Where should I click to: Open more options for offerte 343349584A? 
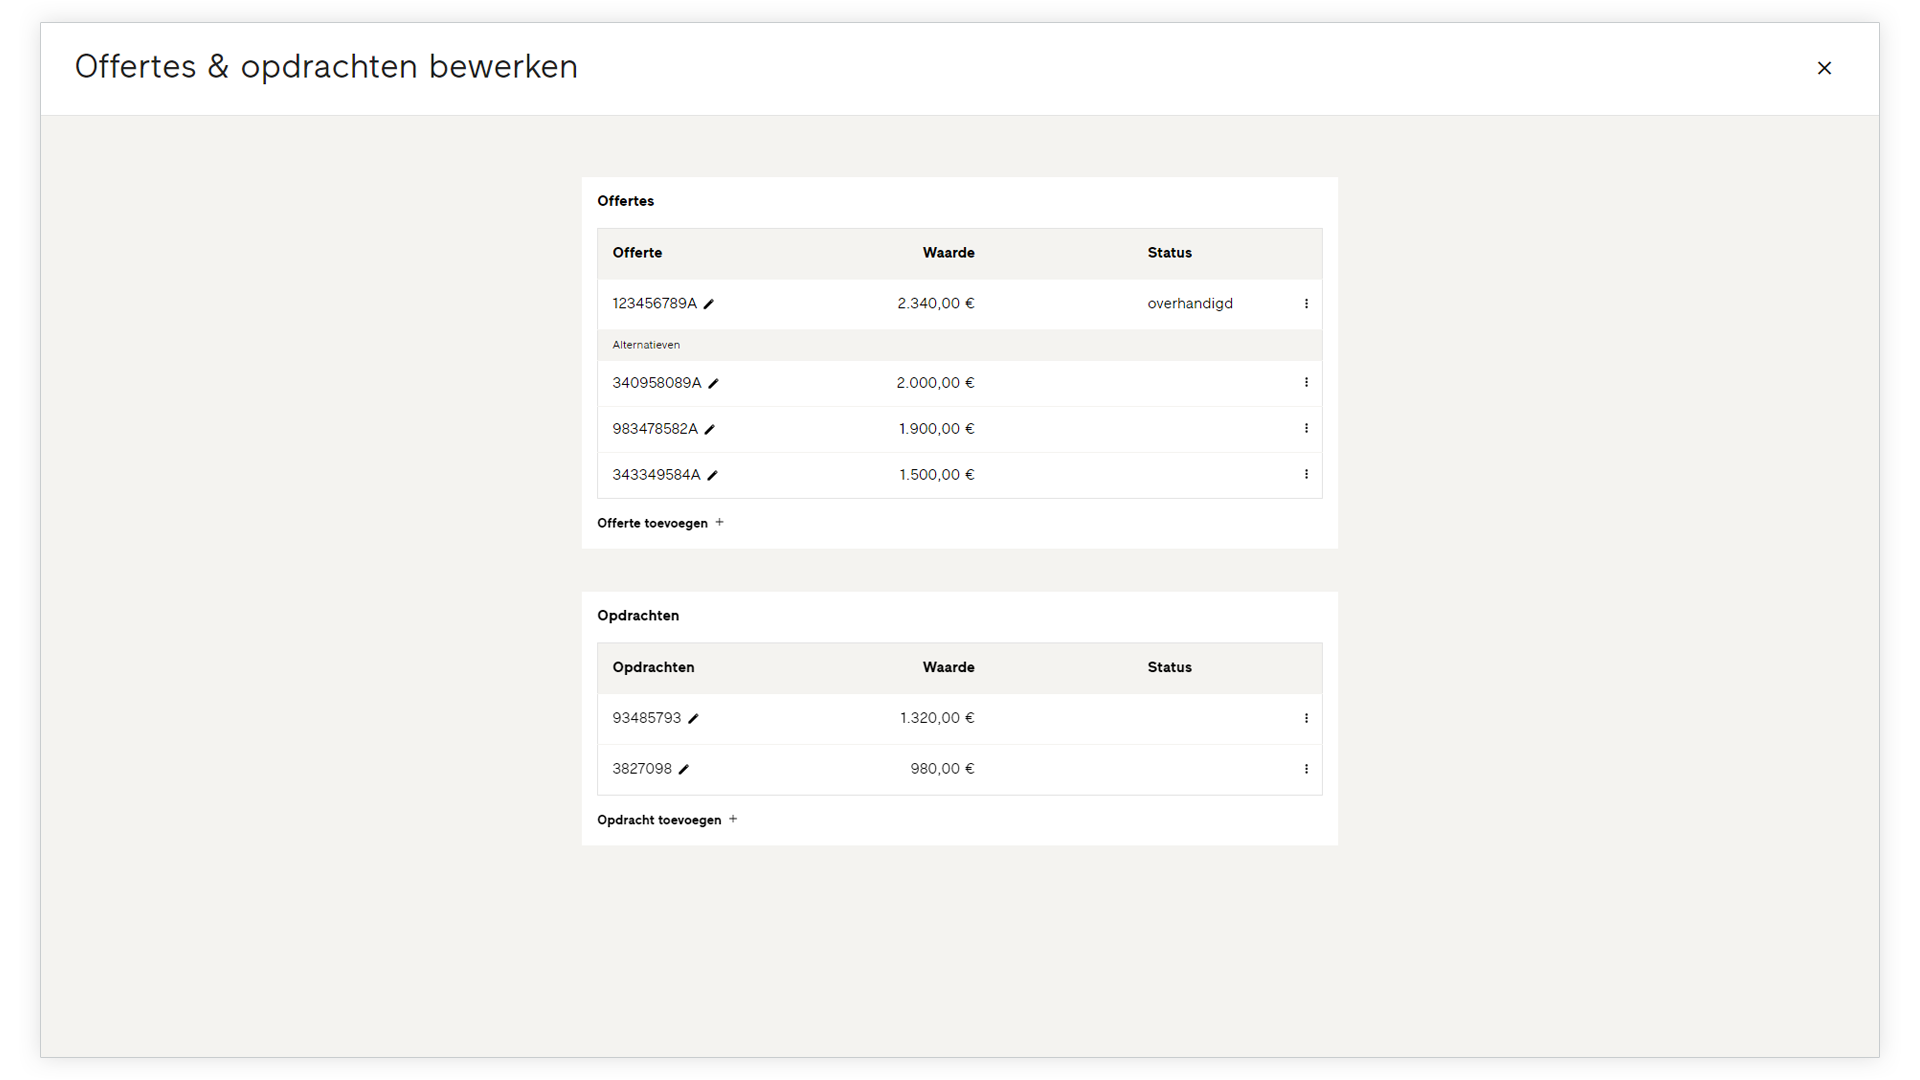click(1306, 475)
